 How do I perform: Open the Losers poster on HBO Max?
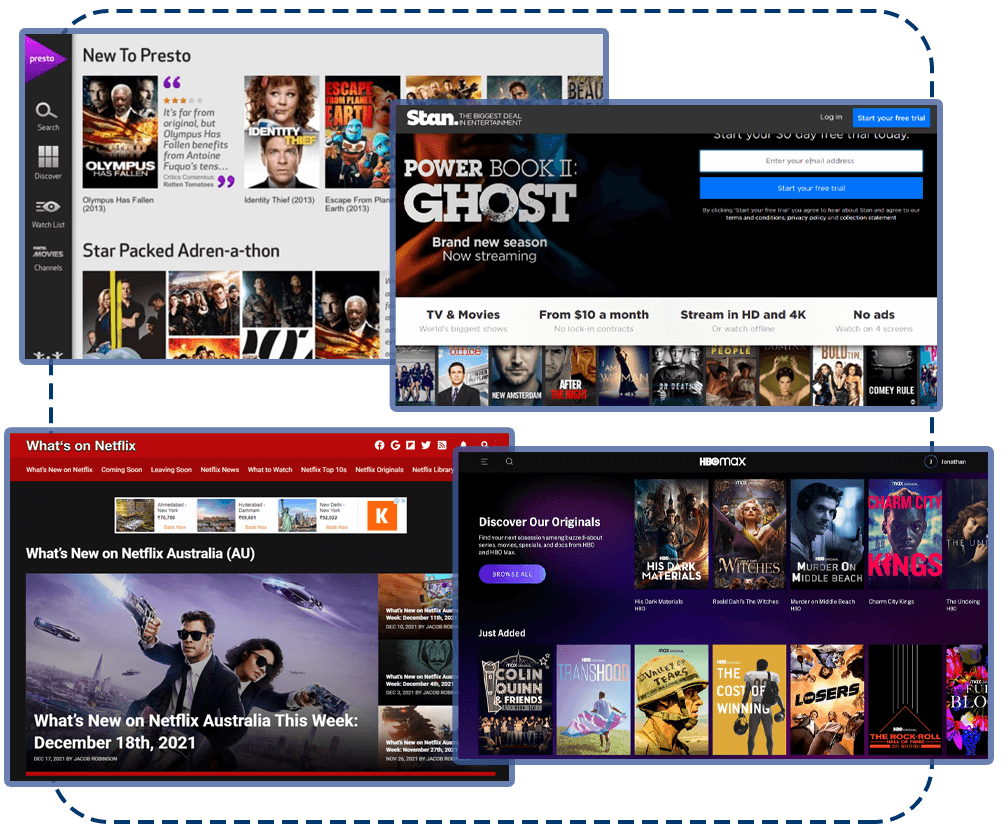click(x=827, y=700)
